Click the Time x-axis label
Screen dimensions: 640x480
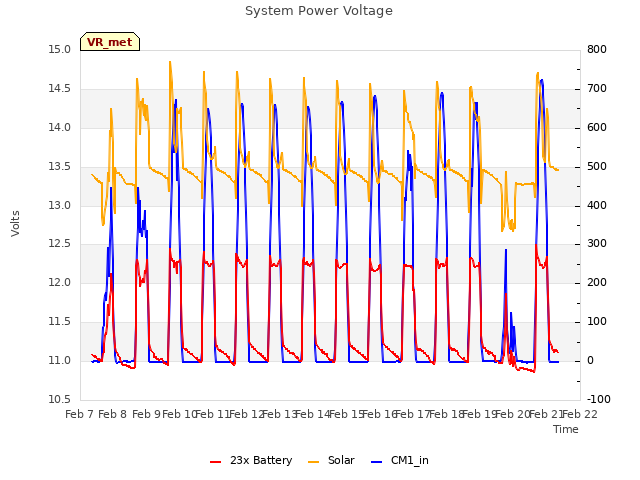point(566,429)
